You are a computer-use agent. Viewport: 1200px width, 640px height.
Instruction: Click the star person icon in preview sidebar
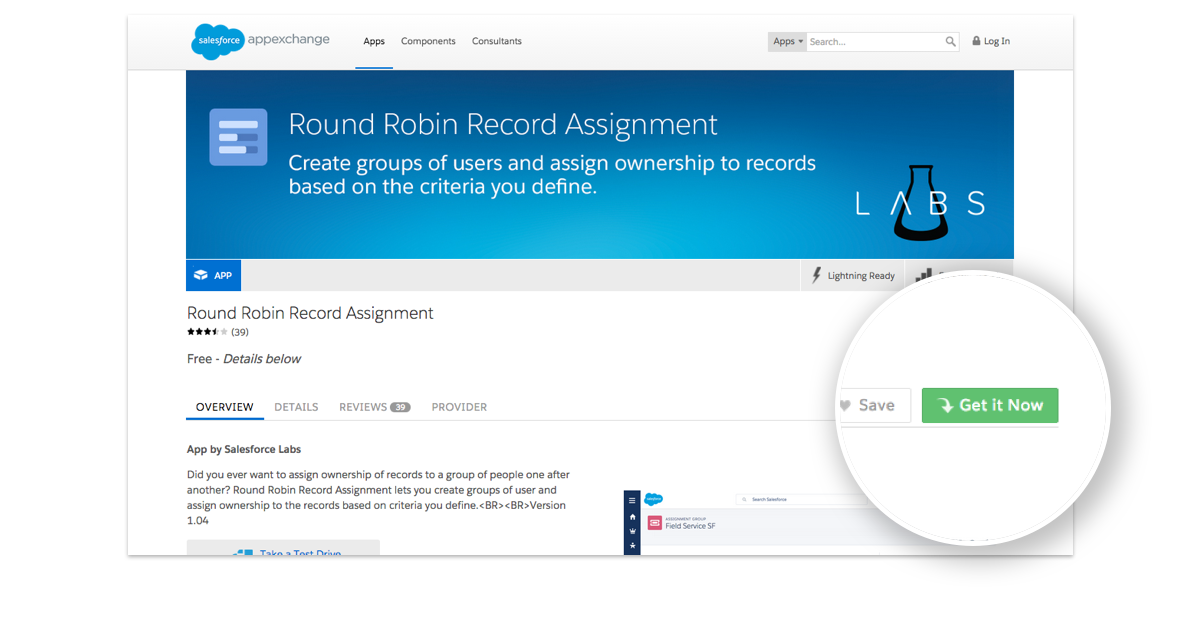[x=632, y=546]
